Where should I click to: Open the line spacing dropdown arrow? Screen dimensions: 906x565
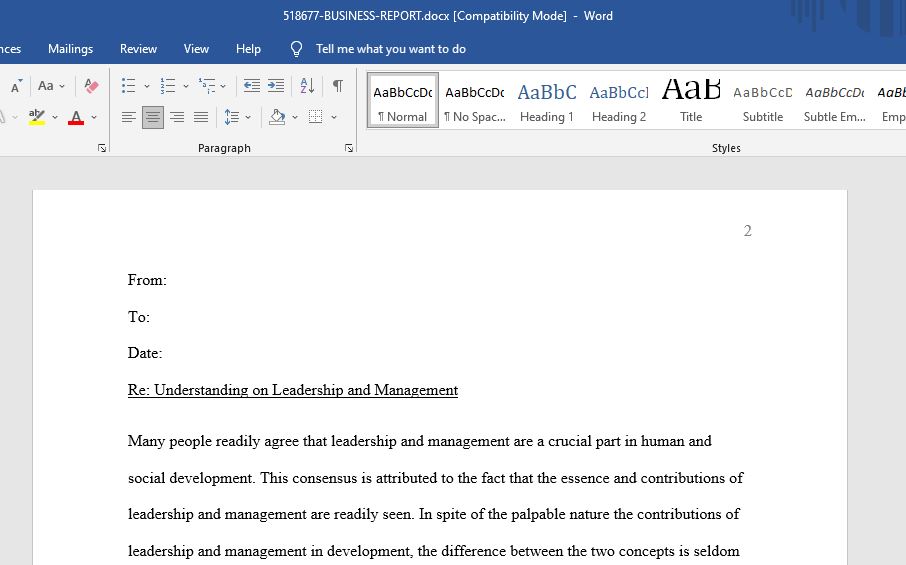click(248, 117)
